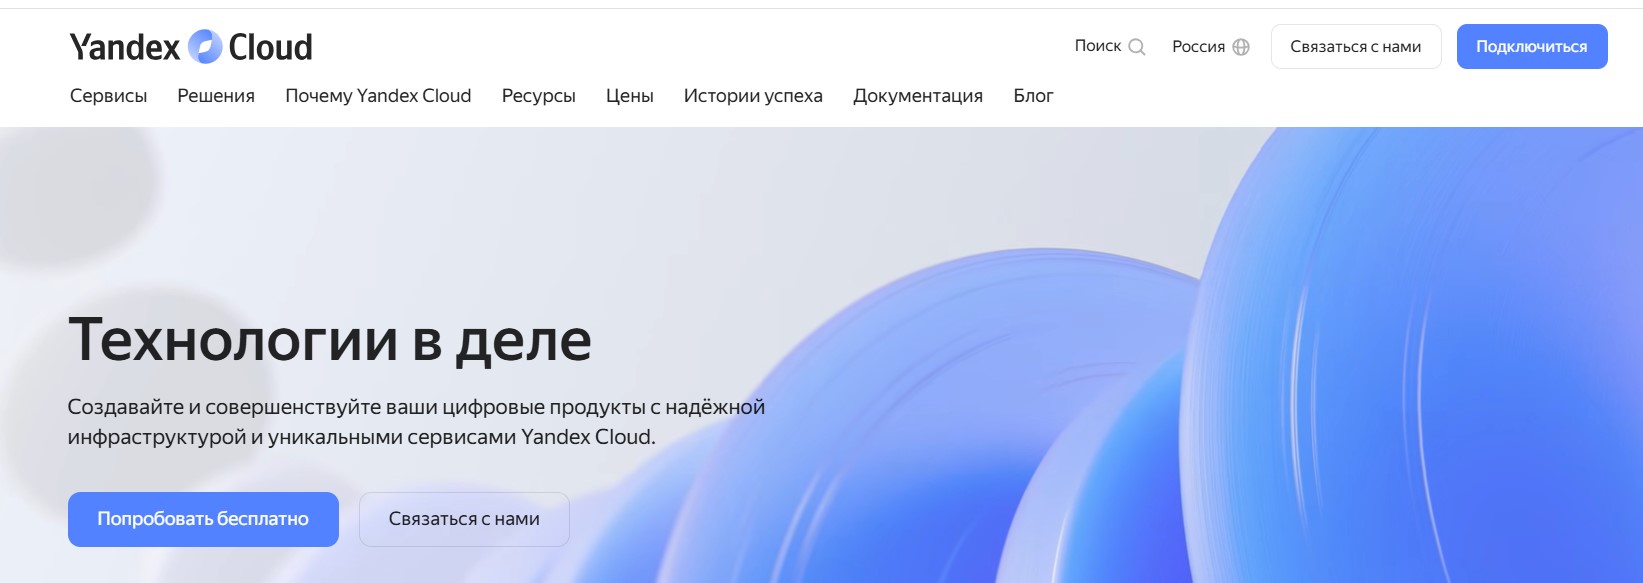This screenshot has height=583, width=1643.
Task: Click the "Поиск" text label
Action: [1097, 46]
